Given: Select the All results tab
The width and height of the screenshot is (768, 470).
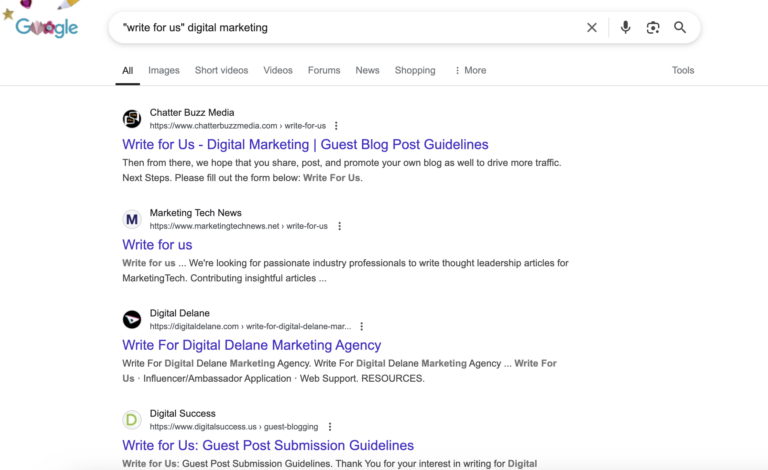Looking at the screenshot, I should tap(127, 70).
